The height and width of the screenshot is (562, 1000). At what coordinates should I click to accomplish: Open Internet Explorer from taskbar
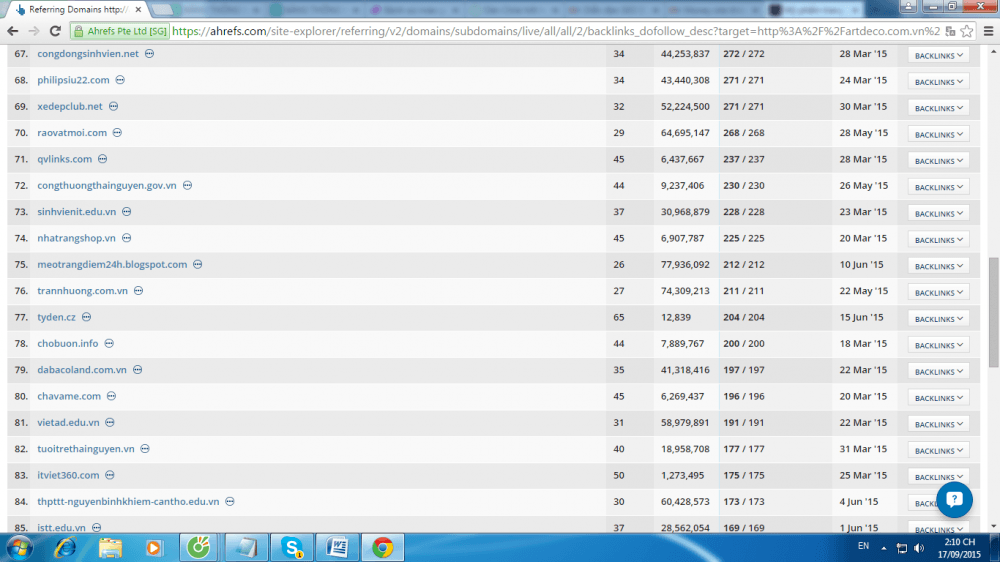(x=65, y=547)
